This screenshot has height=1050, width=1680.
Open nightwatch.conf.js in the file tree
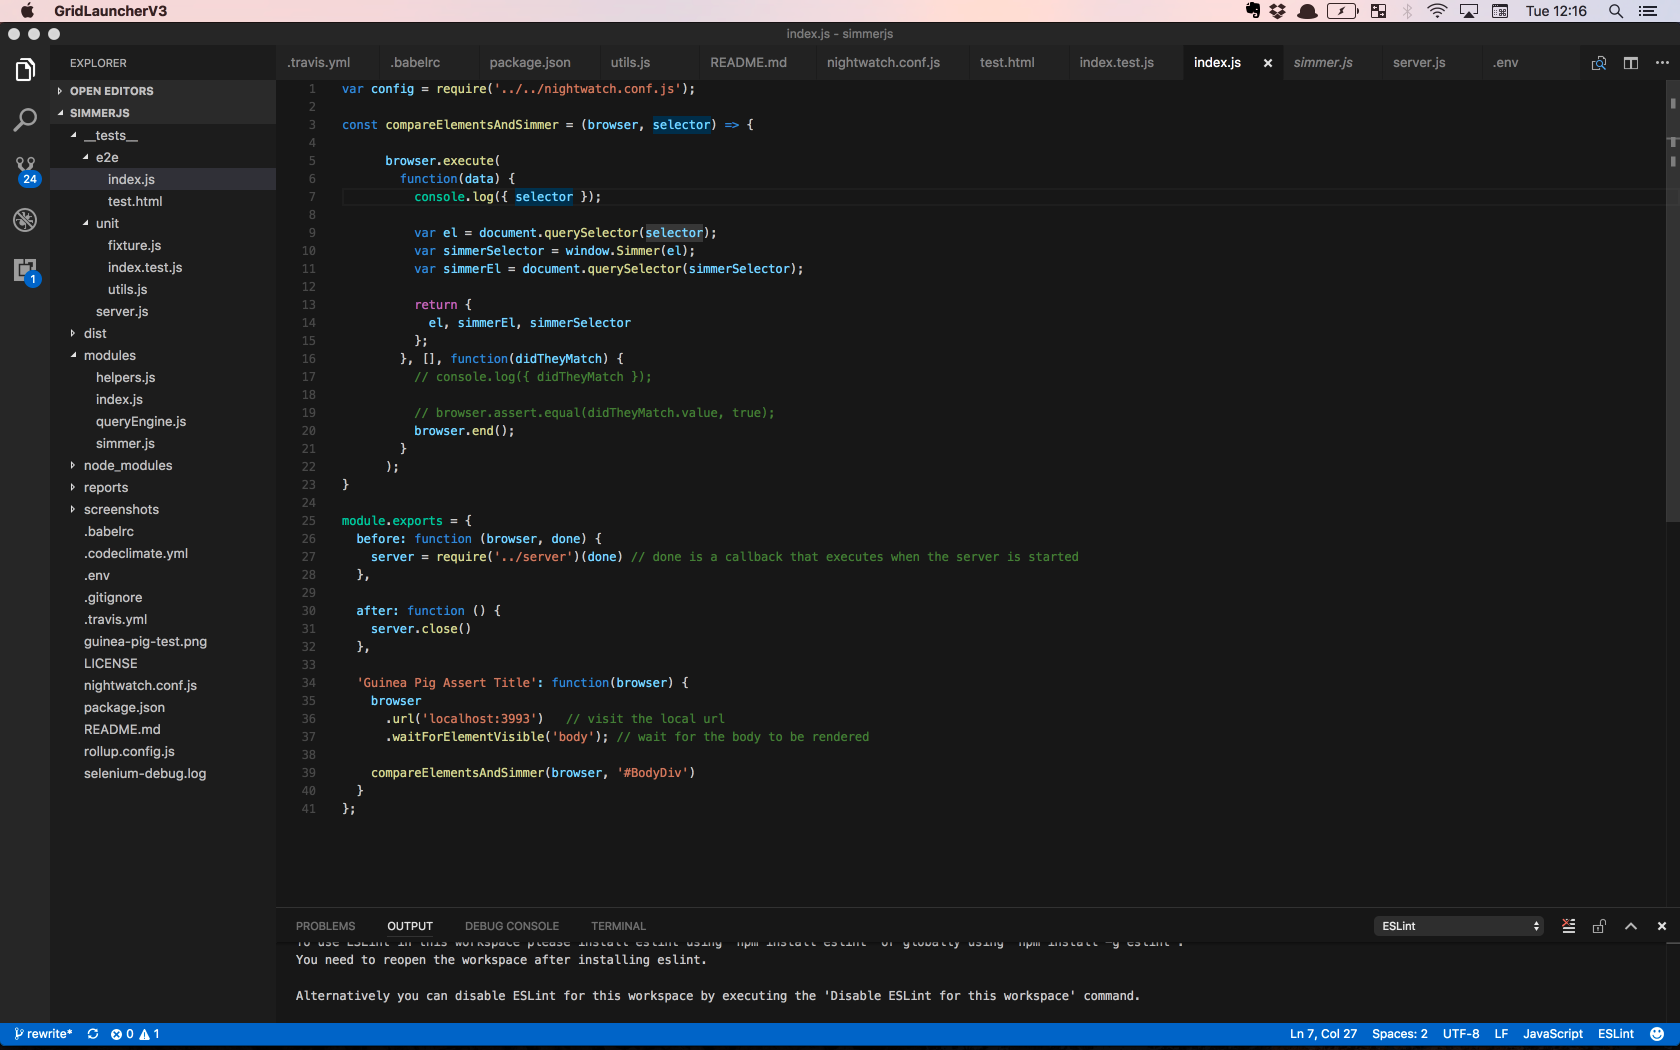coord(140,685)
